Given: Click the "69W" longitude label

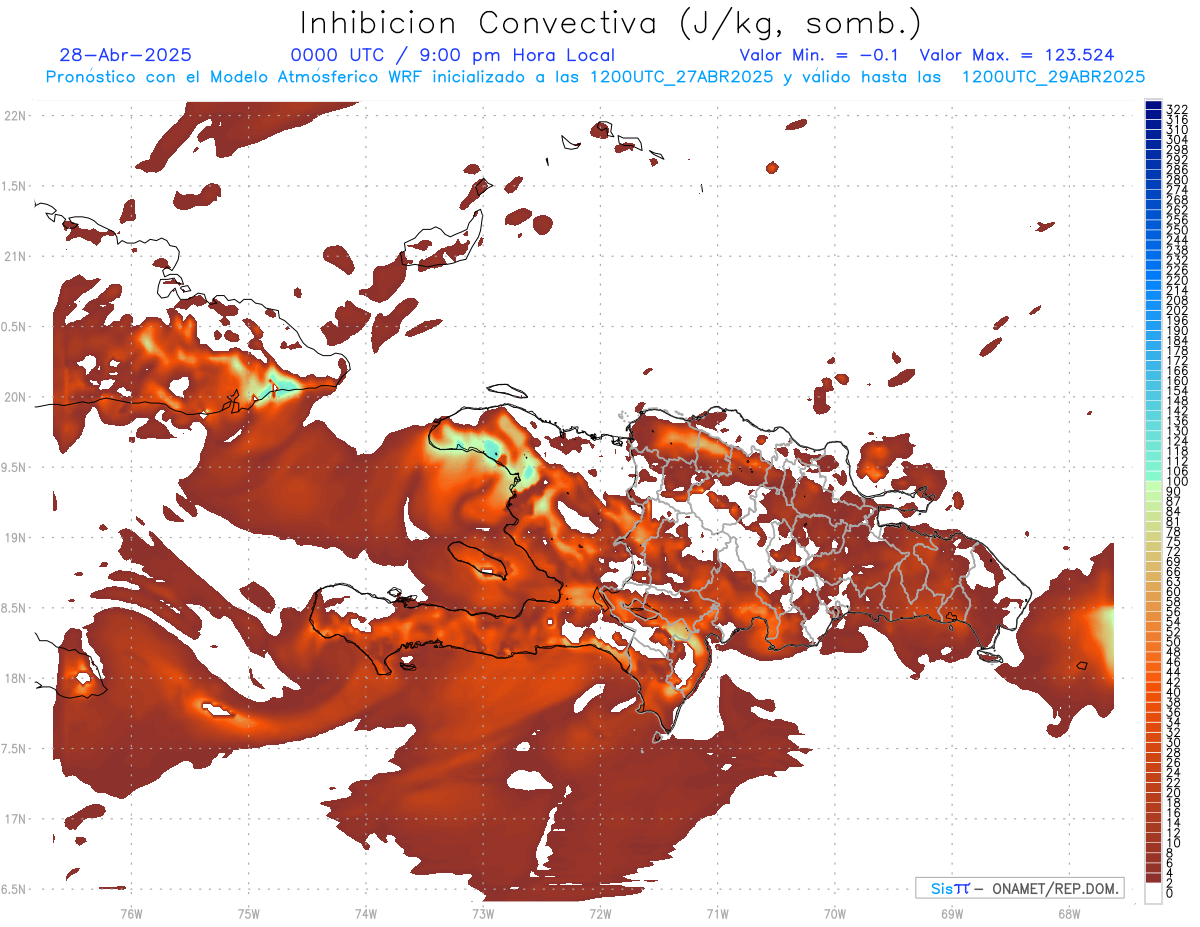Looking at the screenshot, I should 952,913.
